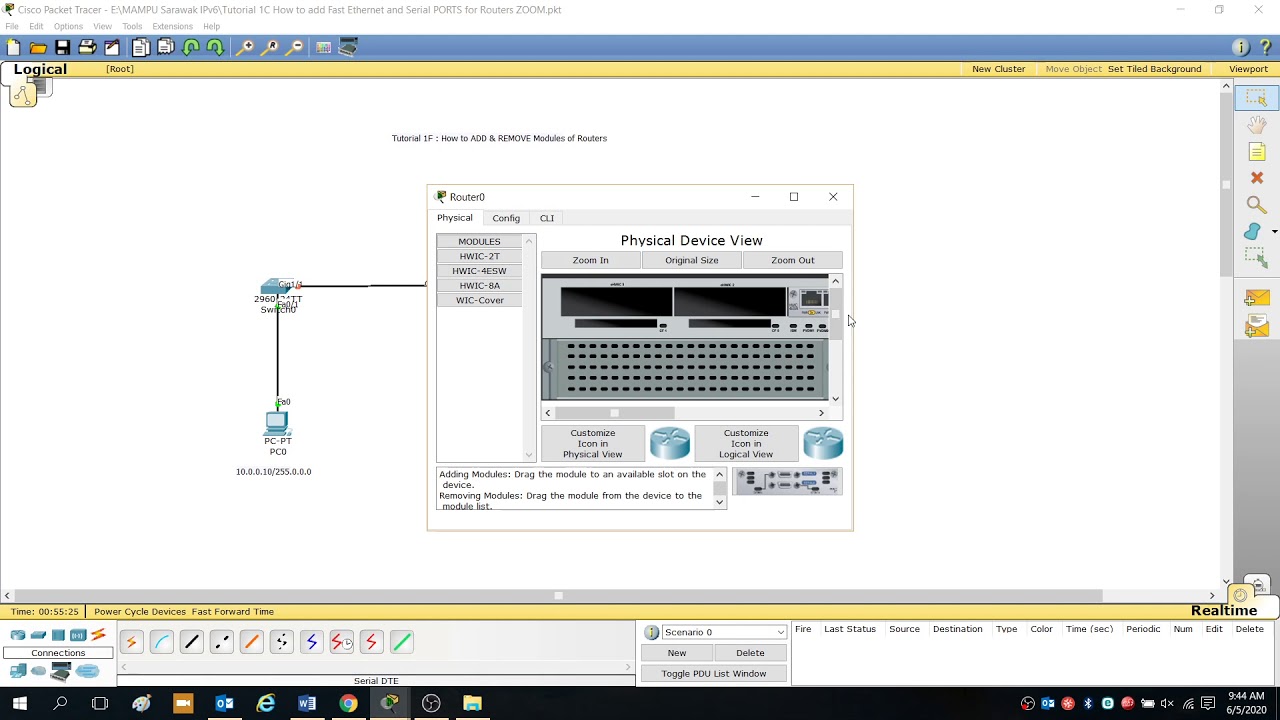The width and height of the screenshot is (1280, 720).
Task: Choose automatic connection type lightning icon
Action: [131, 642]
